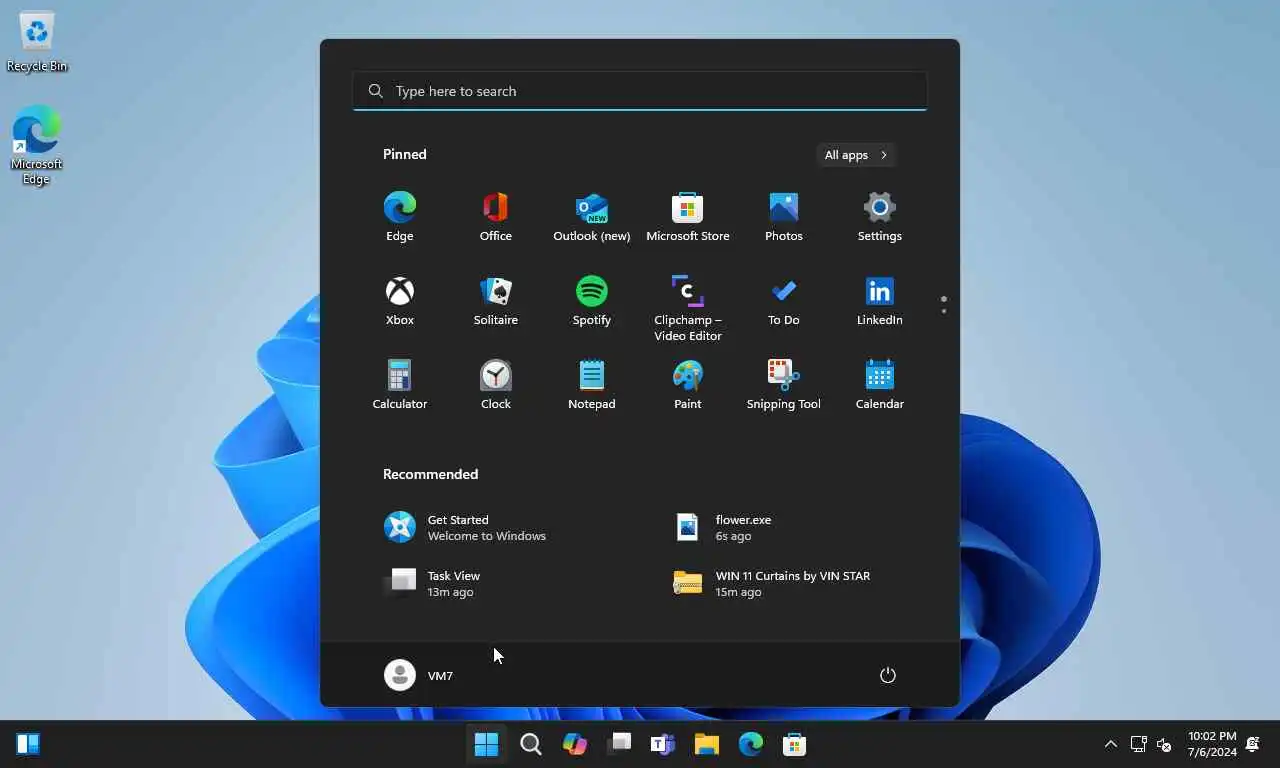Screen dimensions: 1280x768
Task: Go to next pinned apps page dot
Action: [943, 311]
